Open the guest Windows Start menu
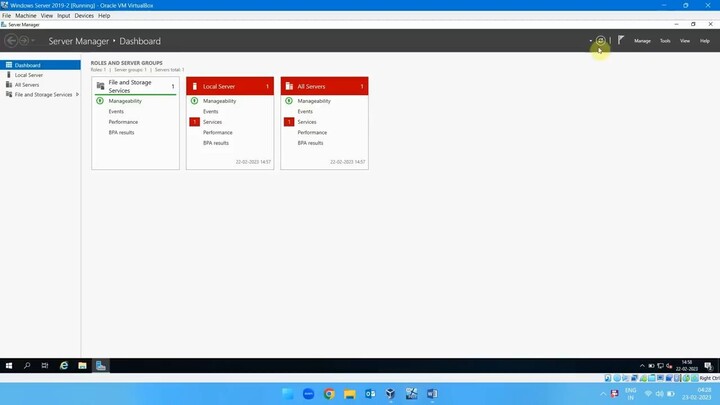 point(9,366)
